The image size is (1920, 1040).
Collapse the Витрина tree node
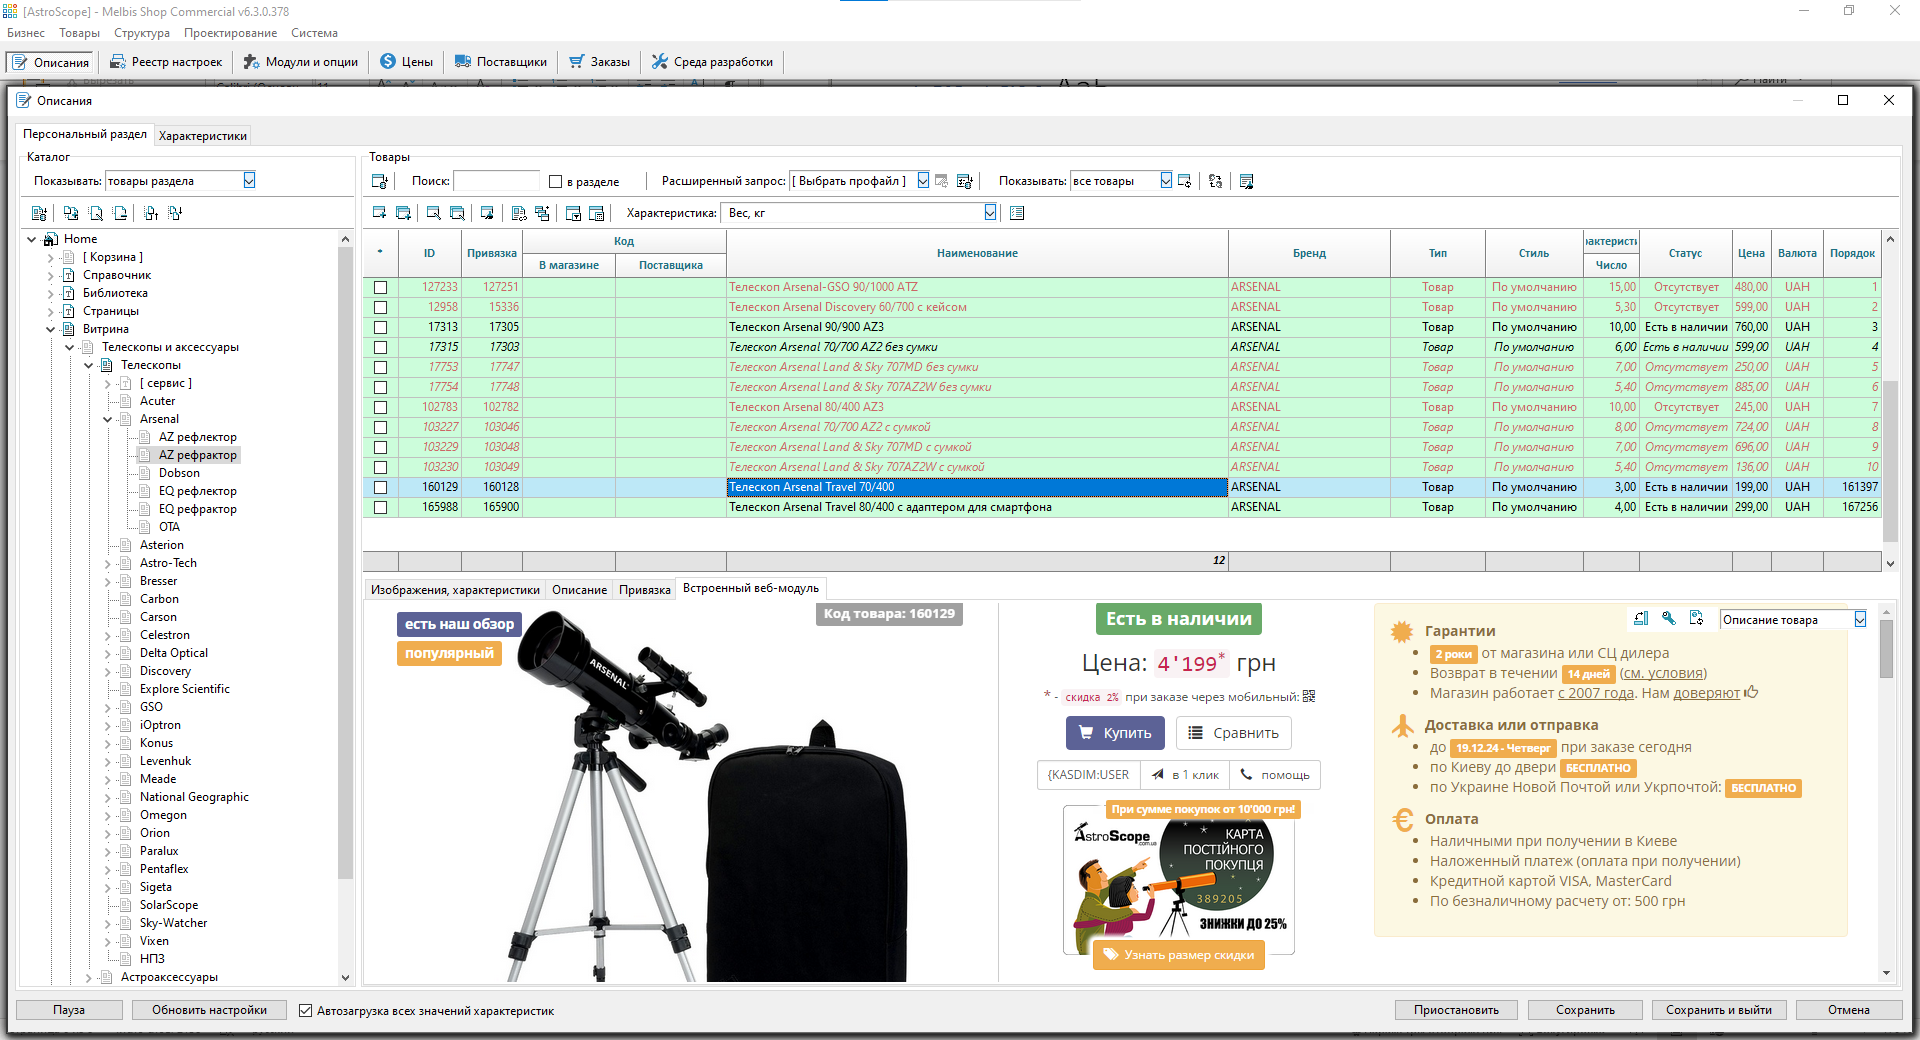tap(50, 329)
